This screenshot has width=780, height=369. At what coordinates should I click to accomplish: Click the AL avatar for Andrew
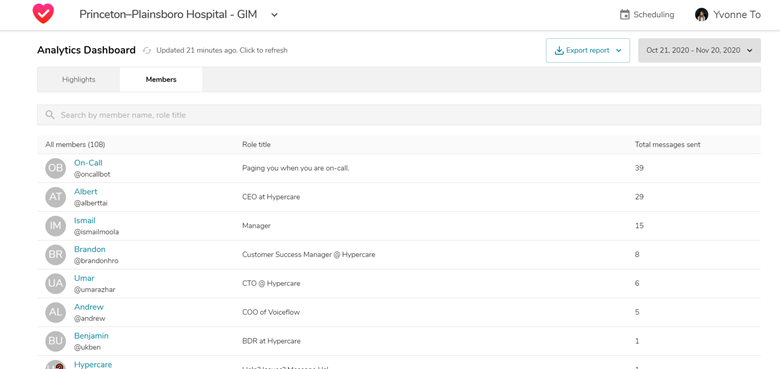point(56,312)
